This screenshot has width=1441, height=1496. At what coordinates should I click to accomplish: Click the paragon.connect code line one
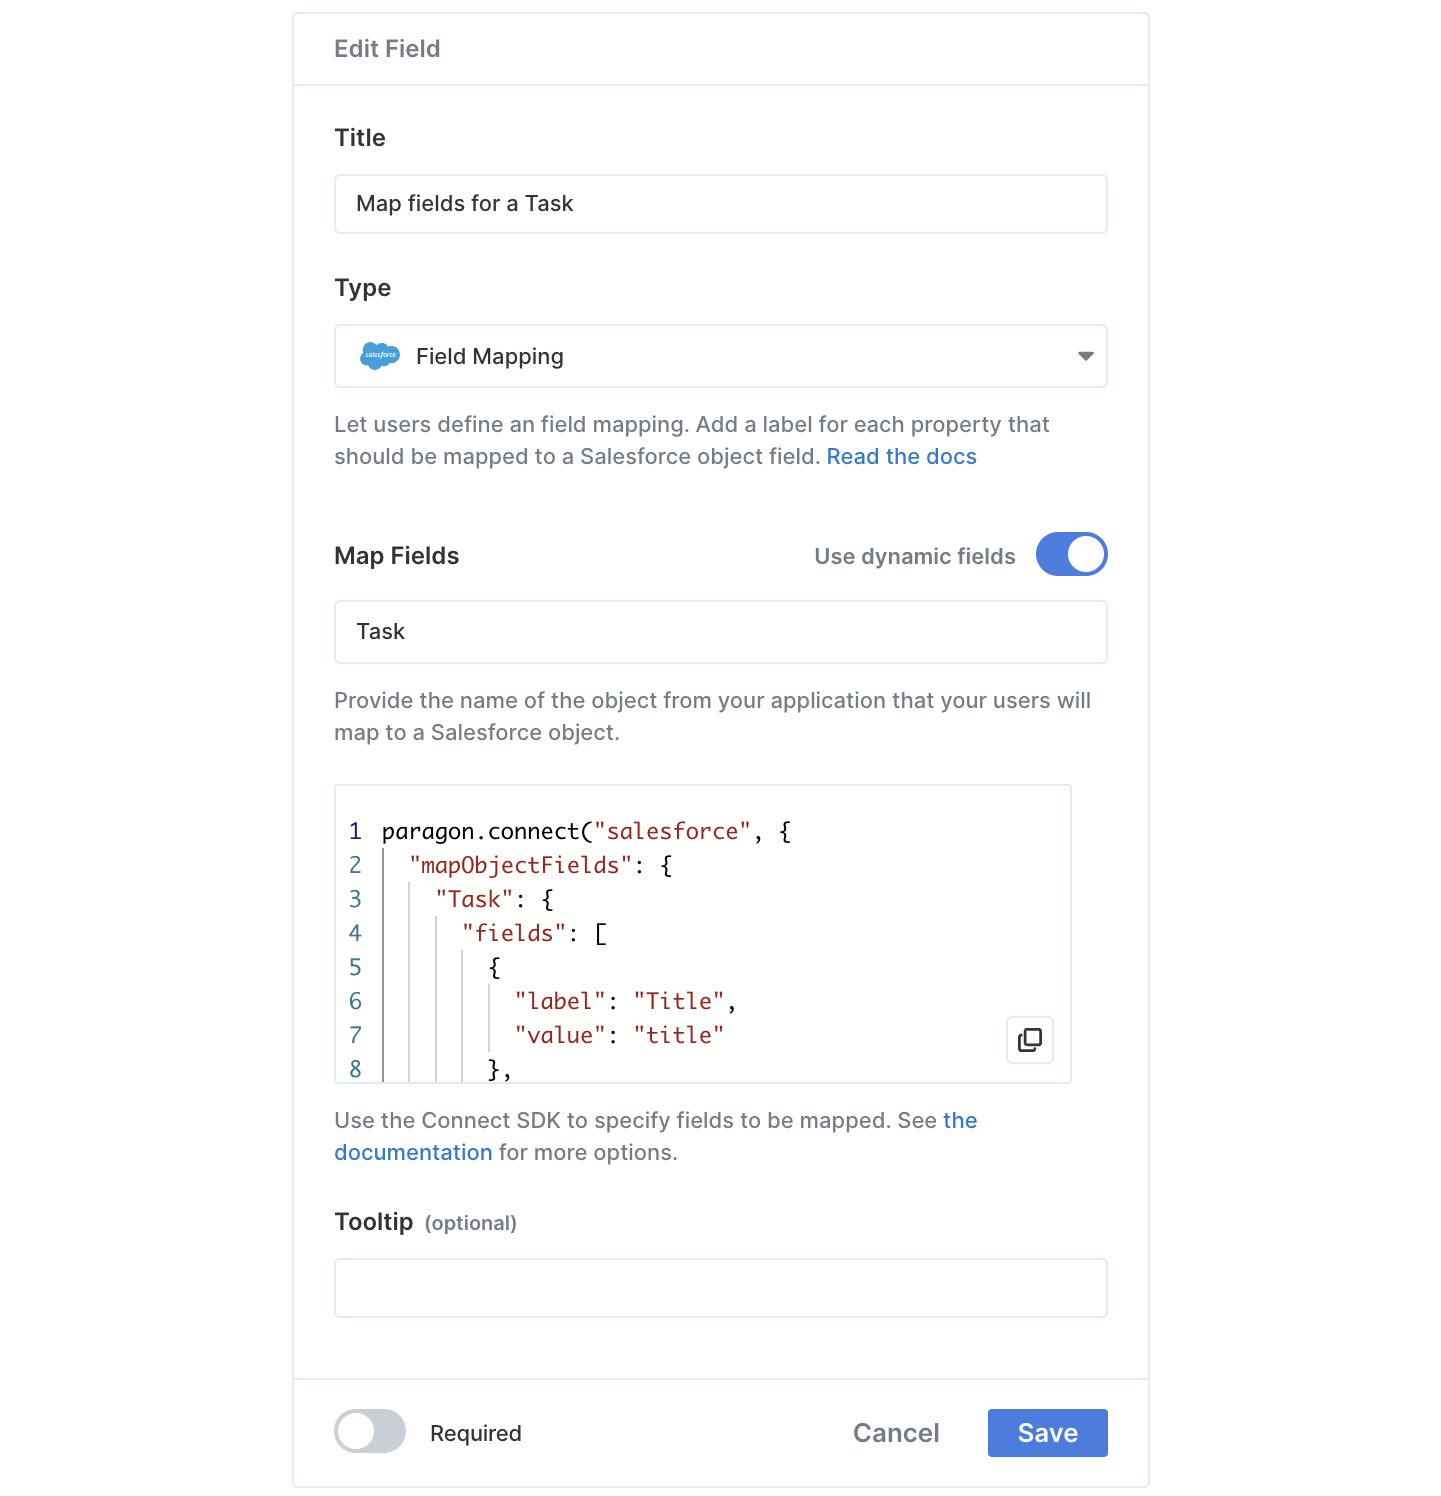coord(587,831)
